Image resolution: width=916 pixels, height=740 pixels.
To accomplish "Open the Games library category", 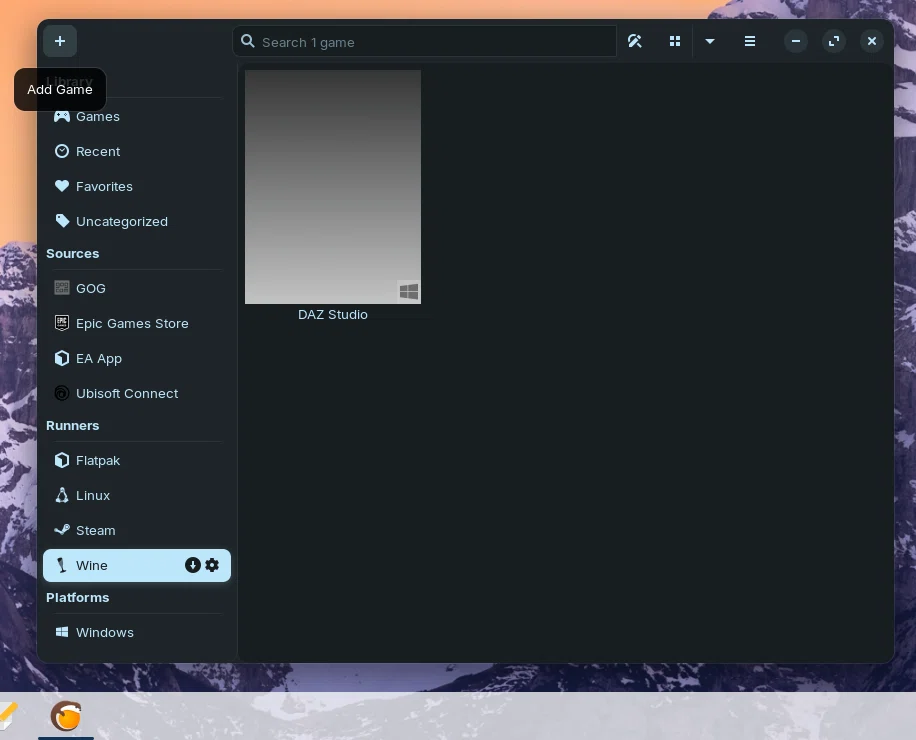I will (137, 116).
